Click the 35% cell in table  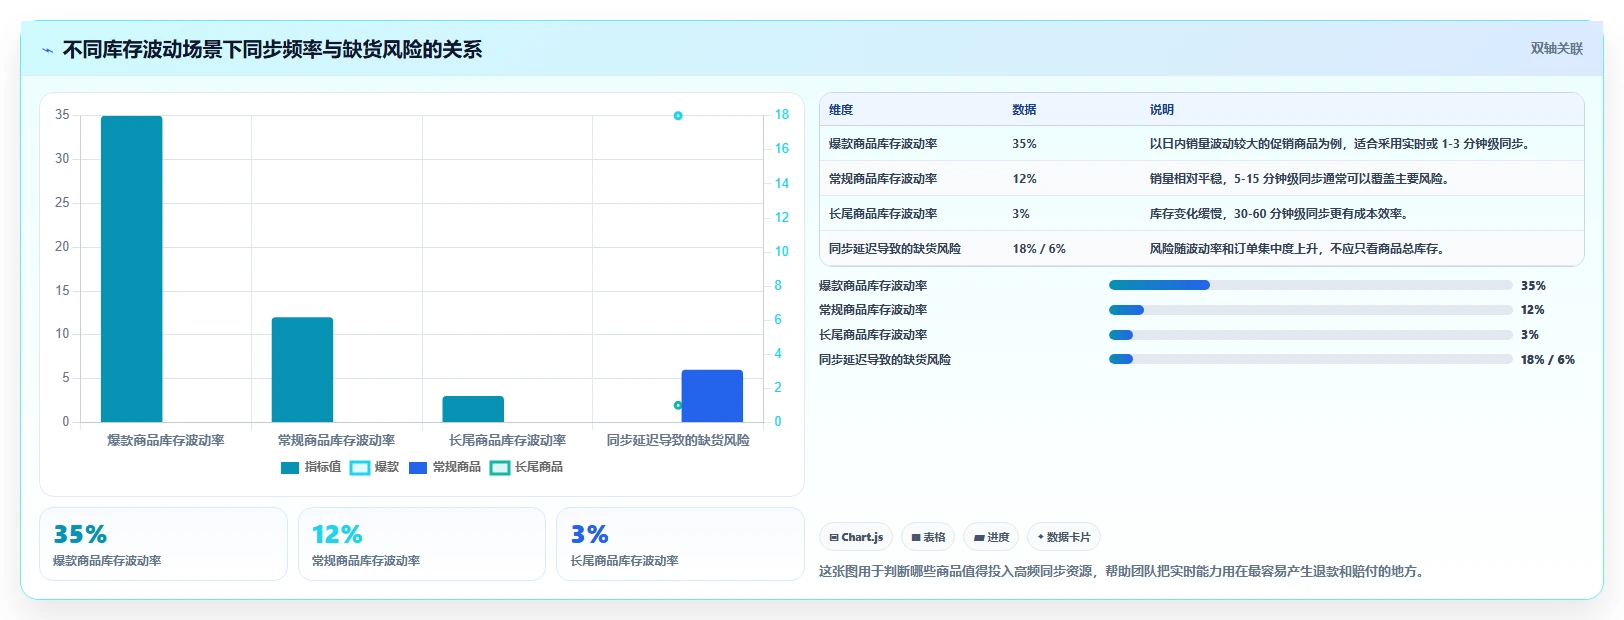[x=1024, y=144]
